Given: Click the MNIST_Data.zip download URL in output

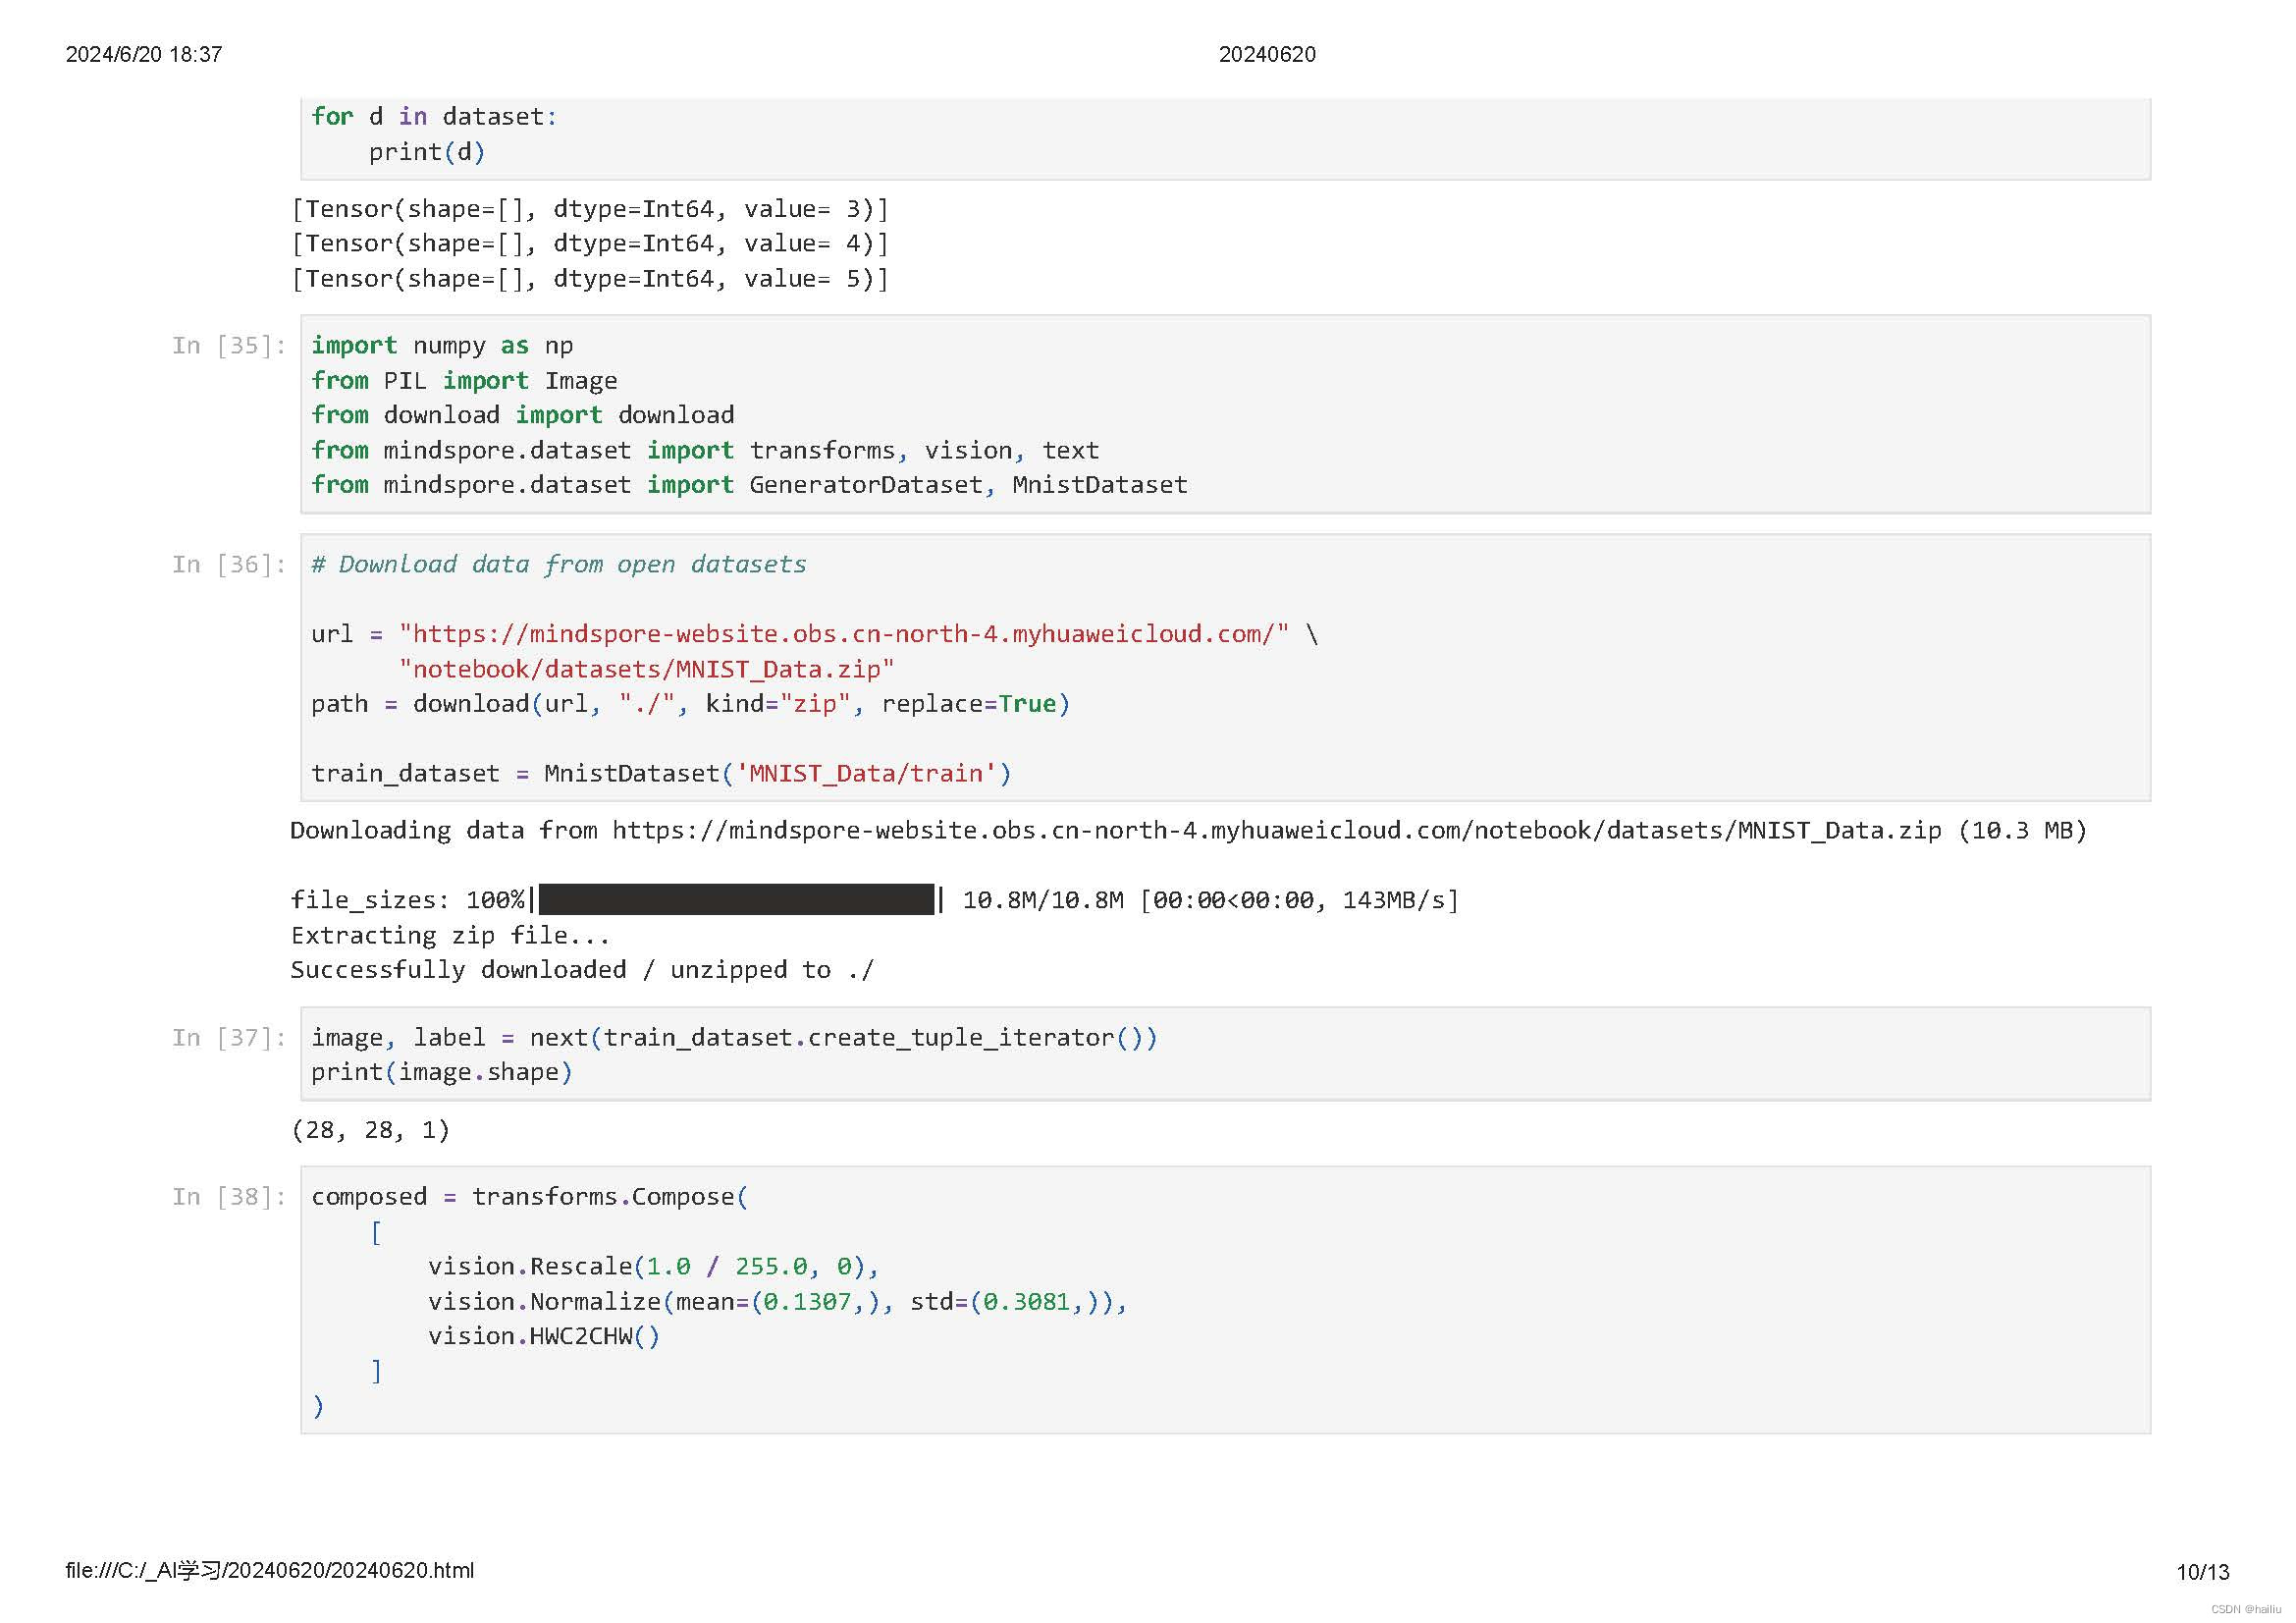Looking at the screenshot, I should 1276,831.
